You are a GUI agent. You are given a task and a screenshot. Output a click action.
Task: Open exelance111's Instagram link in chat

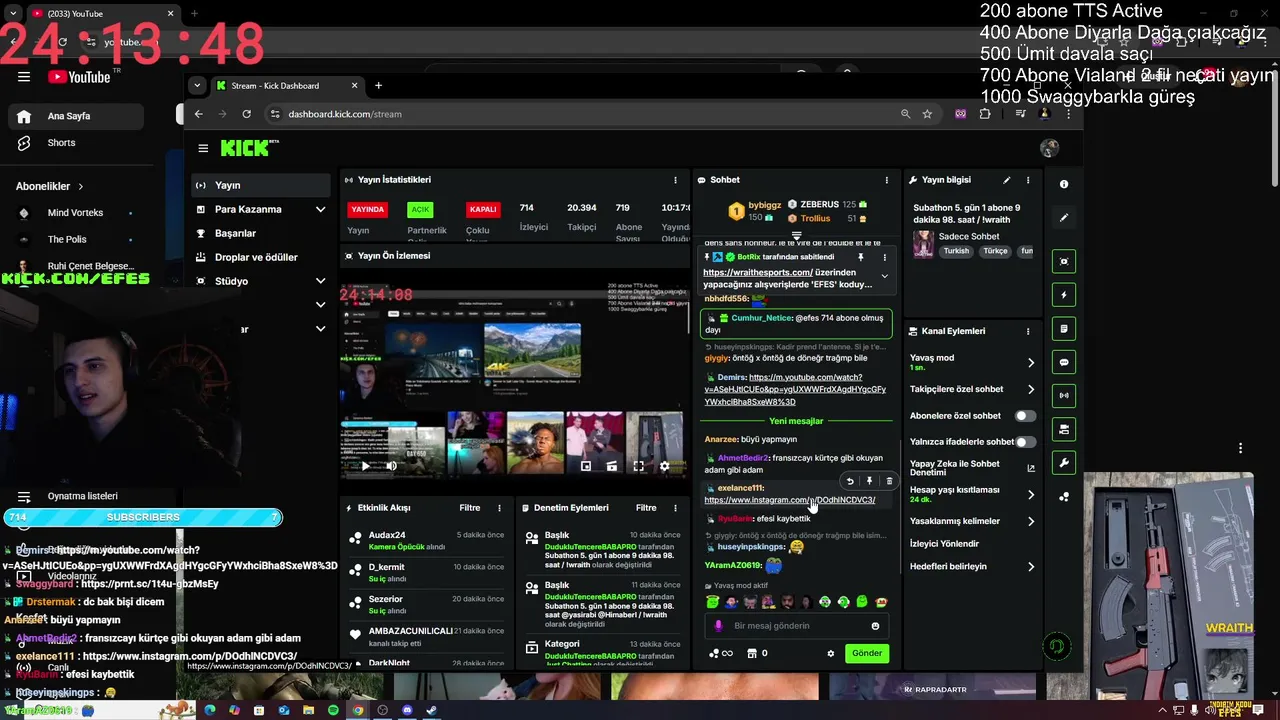pos(789,500)
